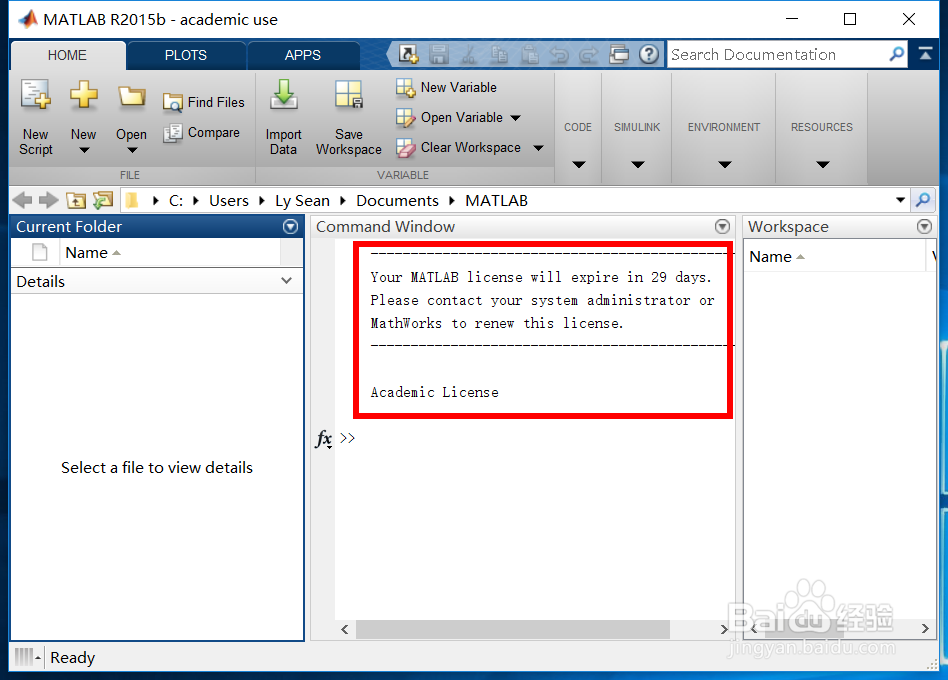Expand the Clear Workspace dropdown arrow
This screenshot has width=948, height=680.
[x=538, y=148]
